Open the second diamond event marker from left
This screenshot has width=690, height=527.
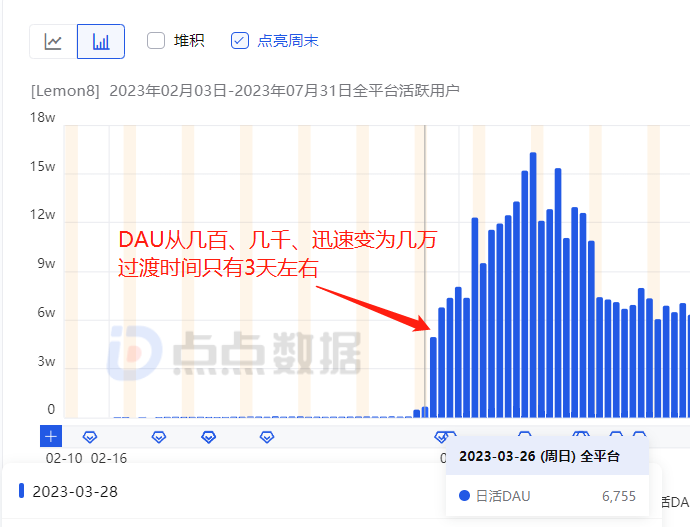(159, 437)
